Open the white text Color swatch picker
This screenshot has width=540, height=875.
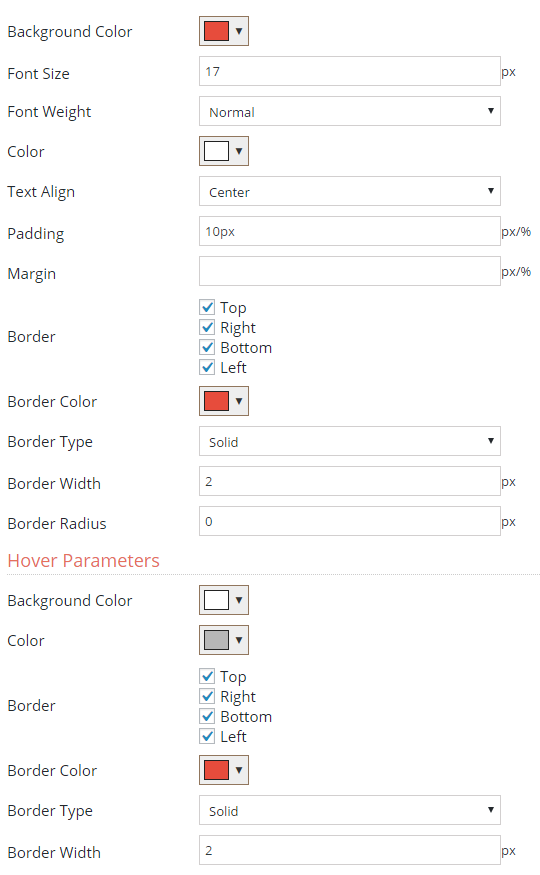224,151
